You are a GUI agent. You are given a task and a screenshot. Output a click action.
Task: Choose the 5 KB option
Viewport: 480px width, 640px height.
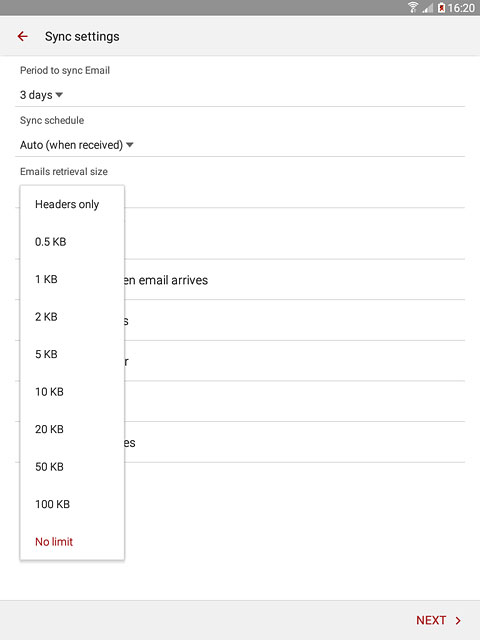[72, 354]
